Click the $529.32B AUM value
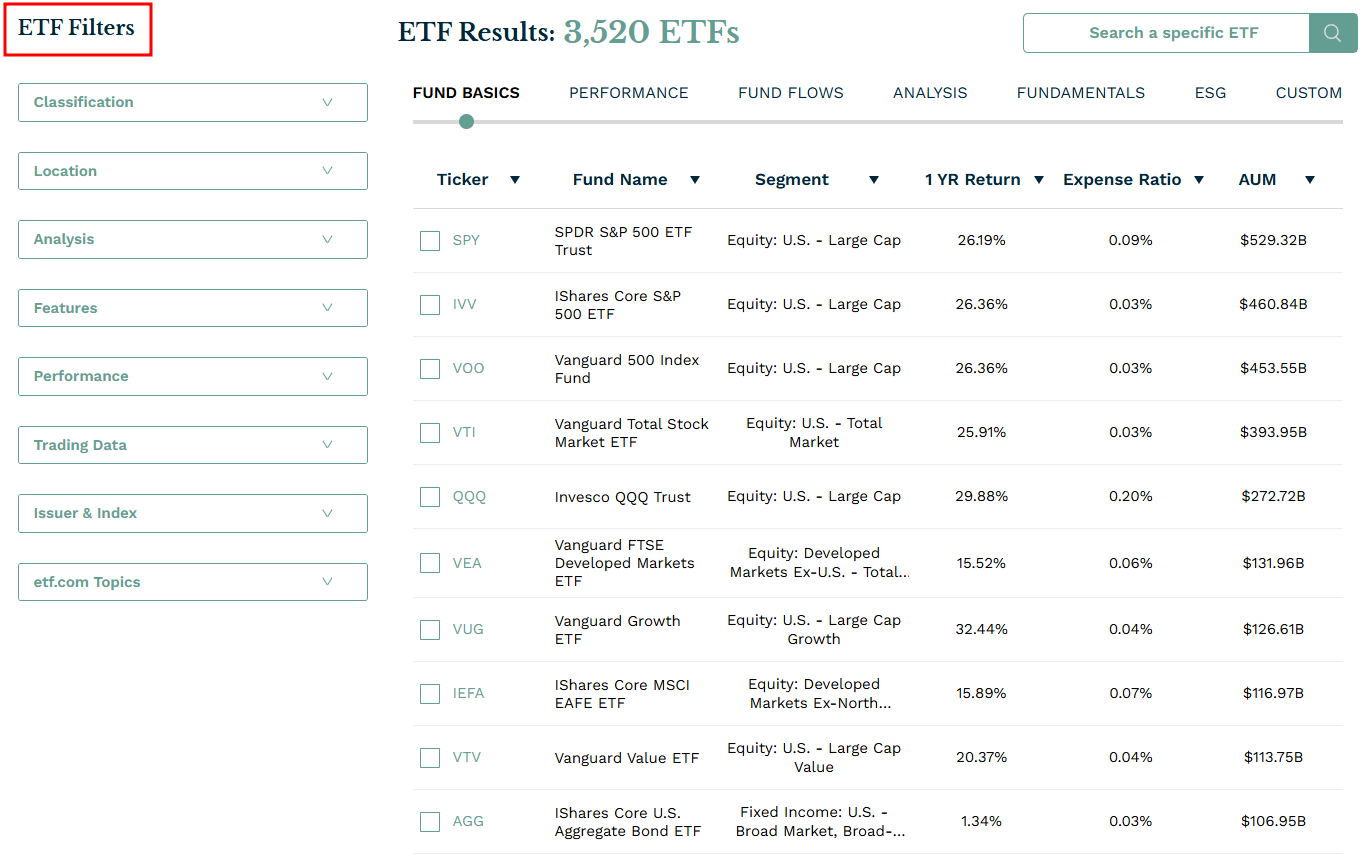1372x862 pixels. click(x=1273, y=241)
